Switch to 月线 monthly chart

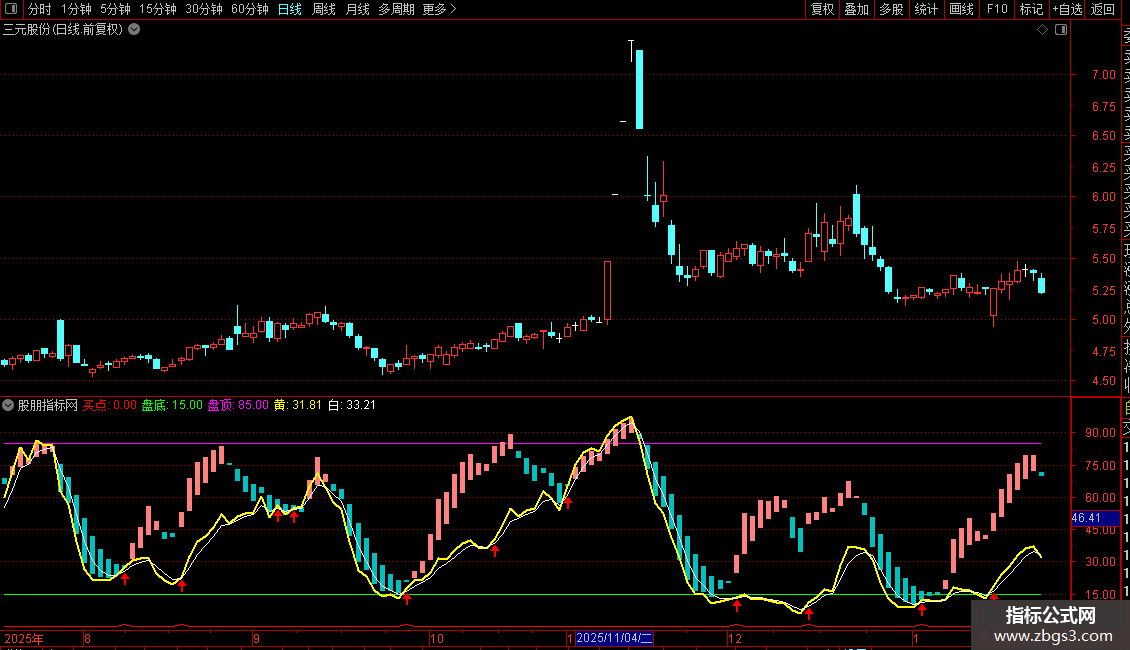pyautogui.click(x=357, y=9)
